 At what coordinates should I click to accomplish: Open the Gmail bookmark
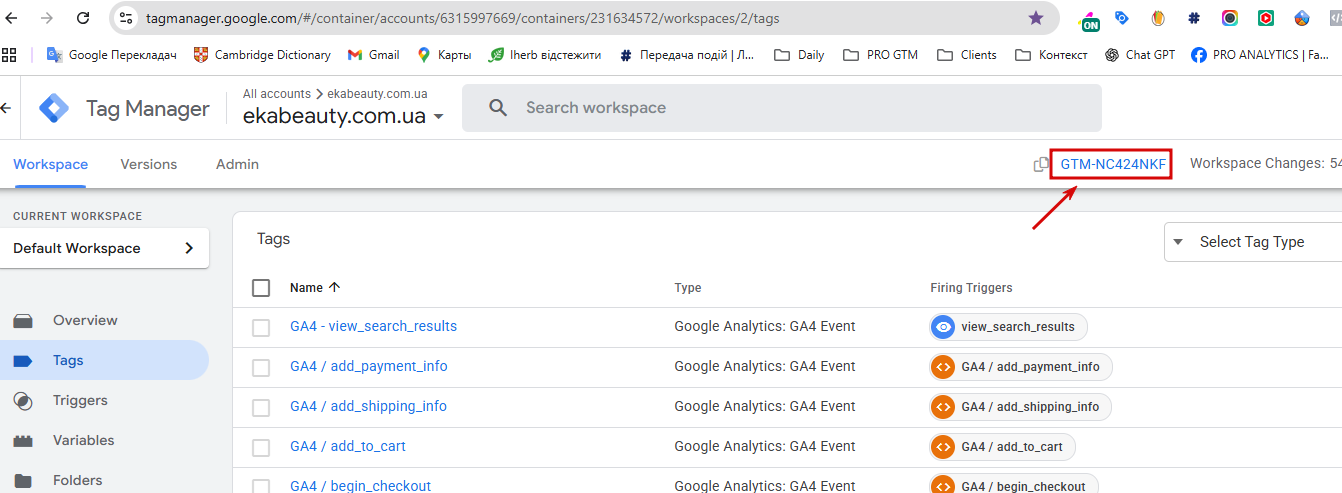373,55
